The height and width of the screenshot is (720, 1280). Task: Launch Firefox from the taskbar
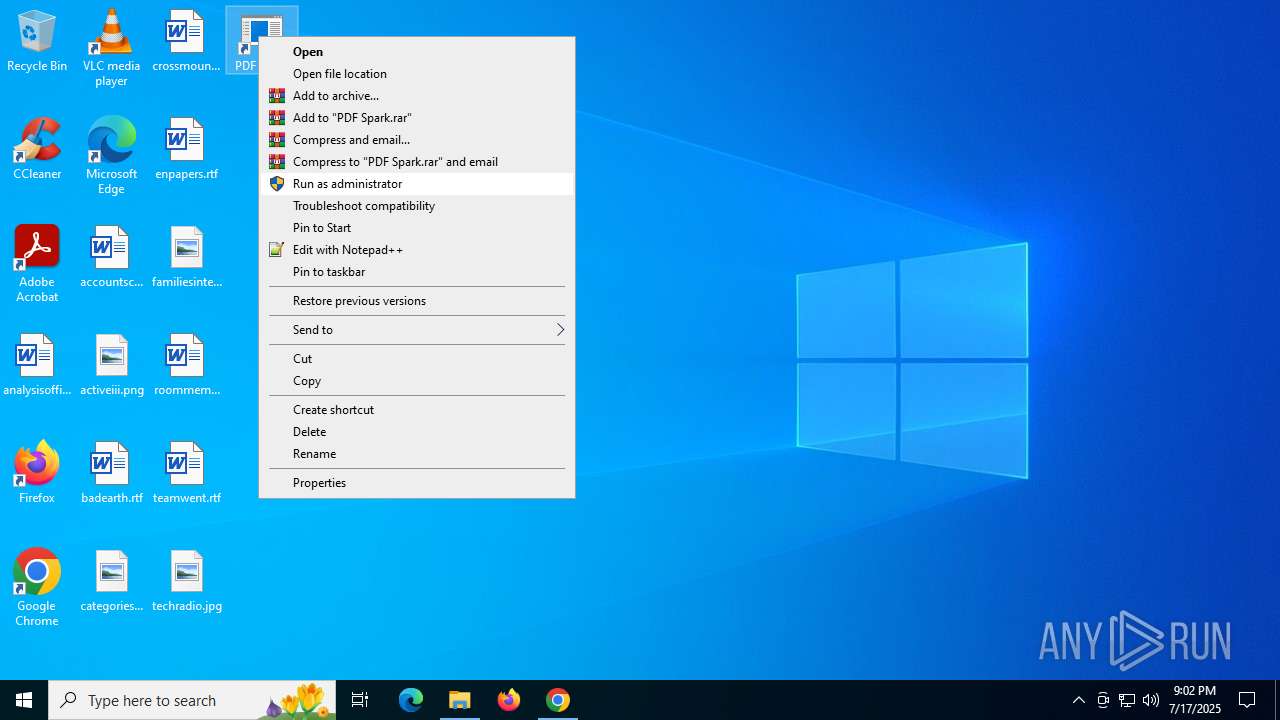(509, 700)
